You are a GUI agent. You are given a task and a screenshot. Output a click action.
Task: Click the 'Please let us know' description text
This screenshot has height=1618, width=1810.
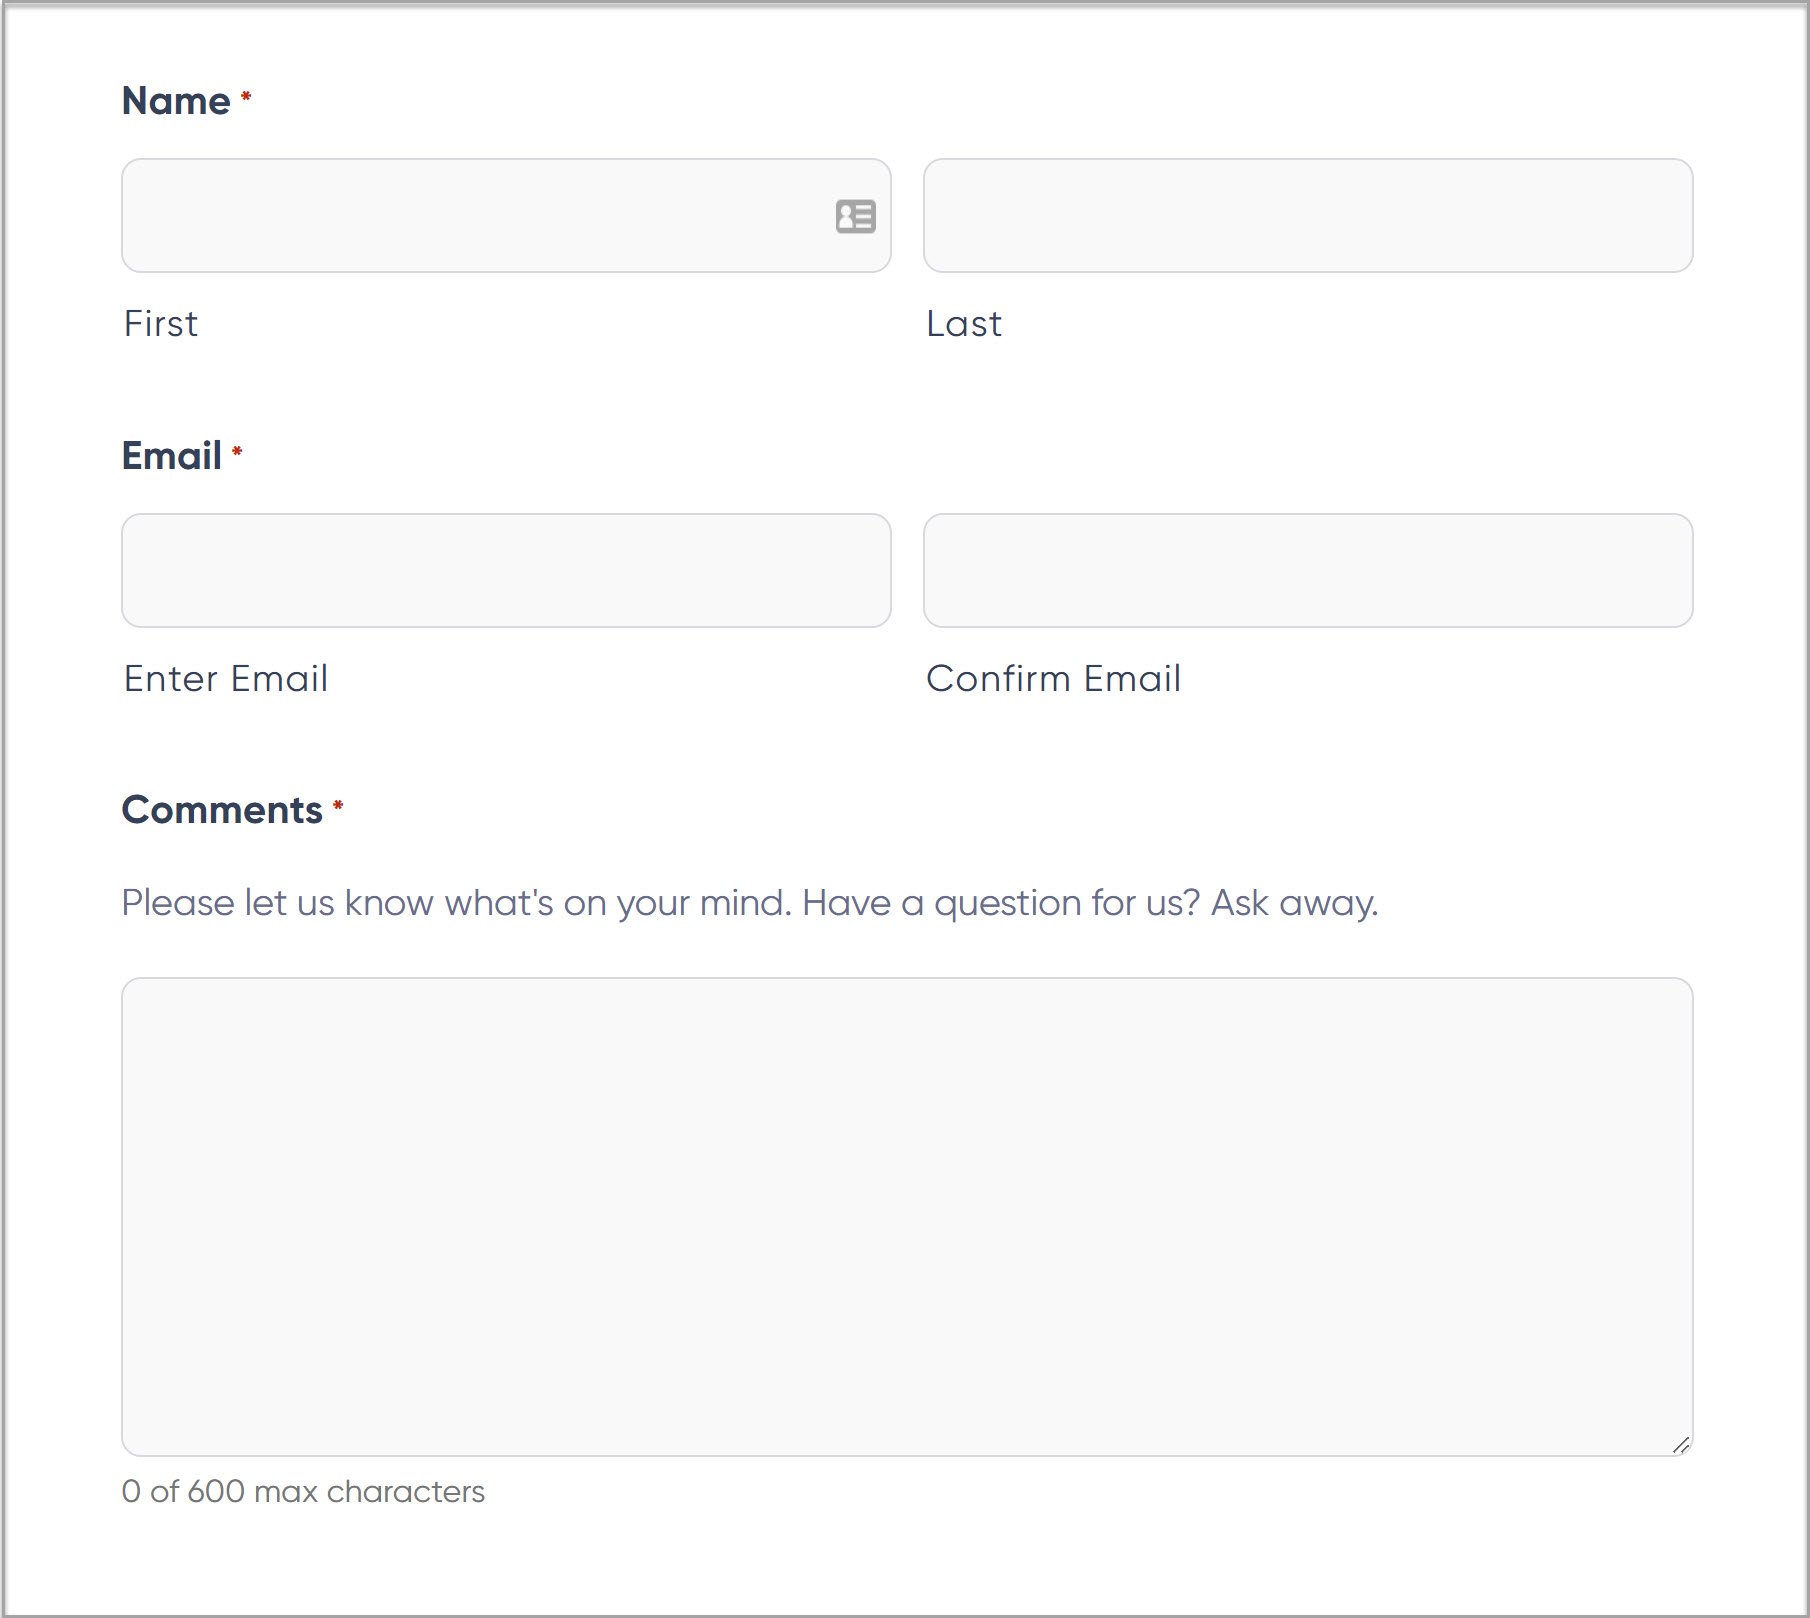pyautogui.click(x=750, y=904)
